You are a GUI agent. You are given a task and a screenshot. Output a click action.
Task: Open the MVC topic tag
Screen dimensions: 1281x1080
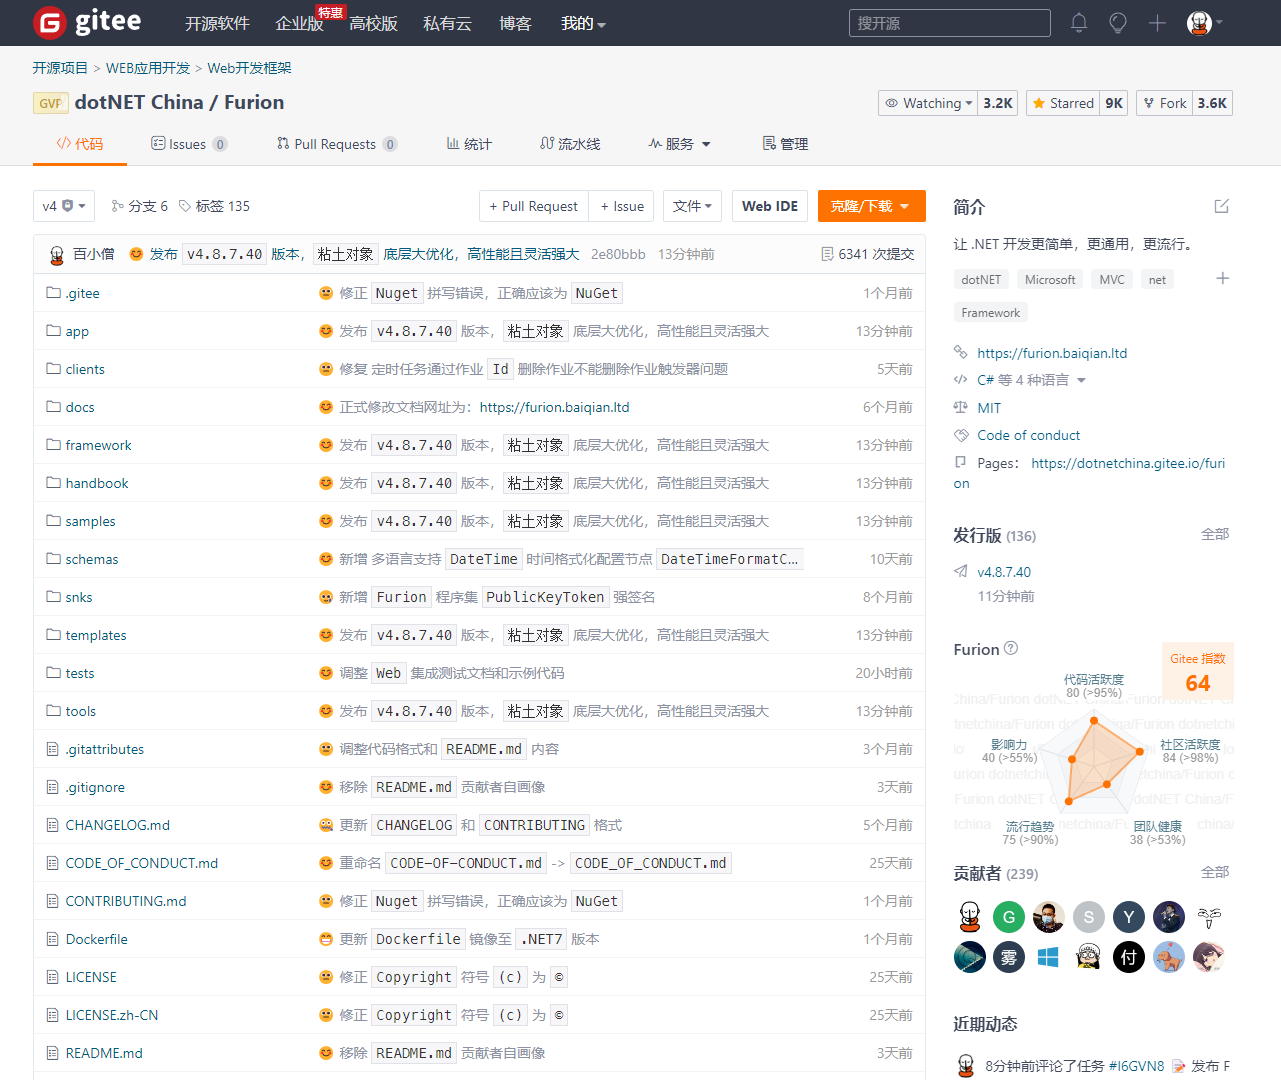point(1112,280)
